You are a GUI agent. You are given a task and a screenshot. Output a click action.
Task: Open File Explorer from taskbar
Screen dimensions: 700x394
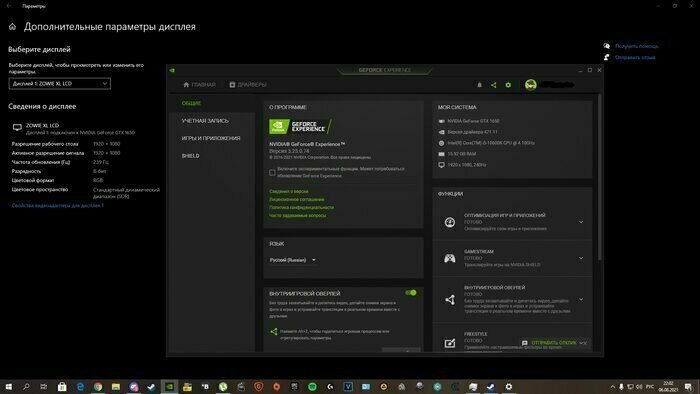point(116,386)
